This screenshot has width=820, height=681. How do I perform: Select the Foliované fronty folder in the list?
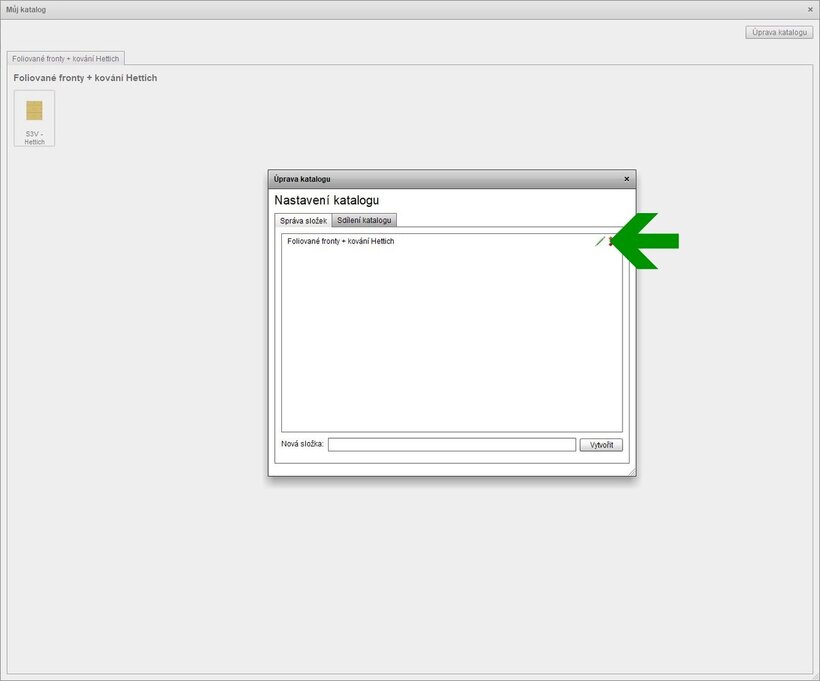click(340, 241)
